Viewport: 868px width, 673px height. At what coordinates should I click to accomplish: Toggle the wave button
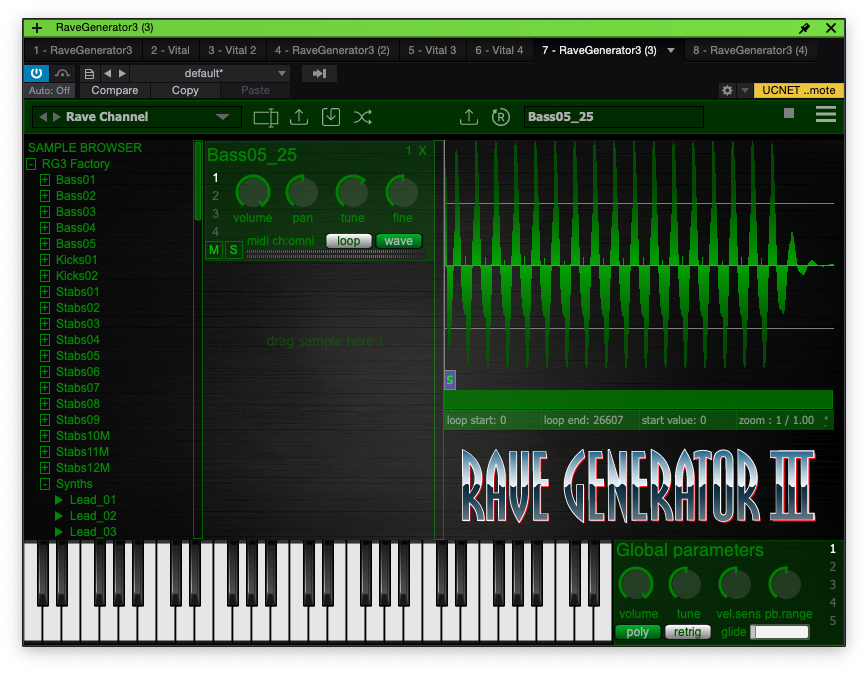pyautogui.click(x=399, y=241)
